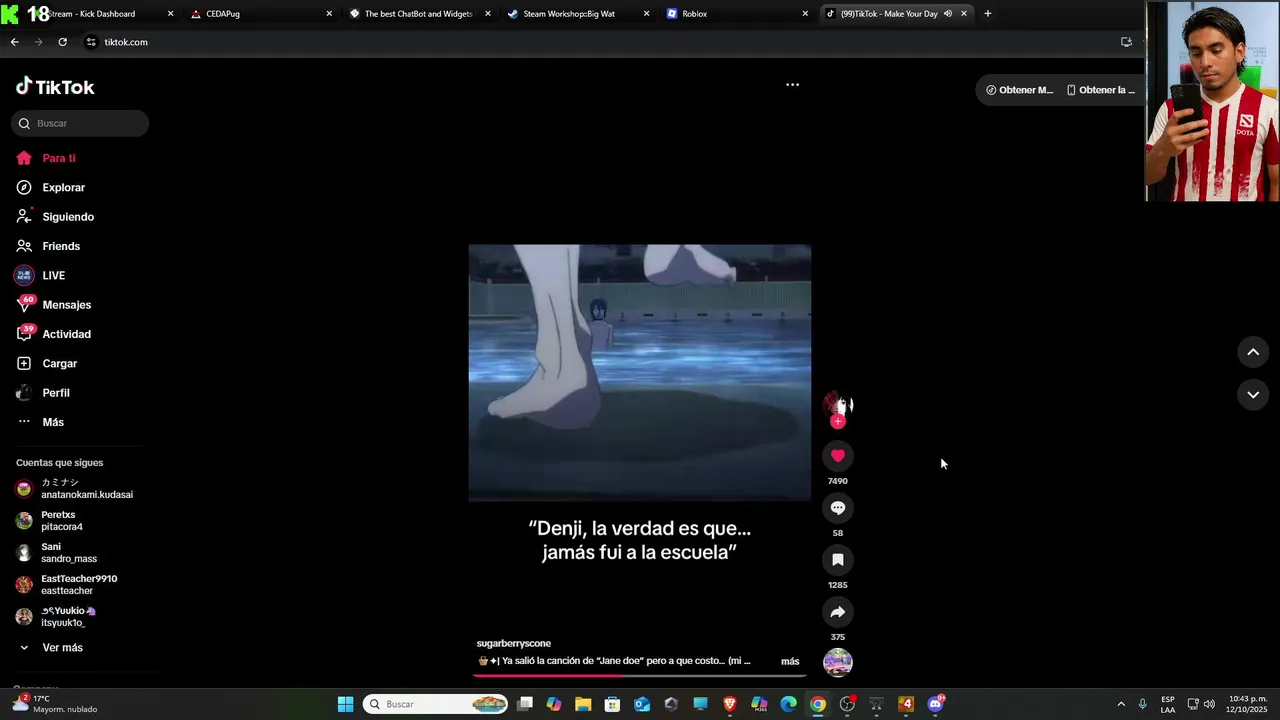The height and width of the screenshot is (720, 1280).
Task: Switch to the Roblox tab
Action: [x=737, y=14]
